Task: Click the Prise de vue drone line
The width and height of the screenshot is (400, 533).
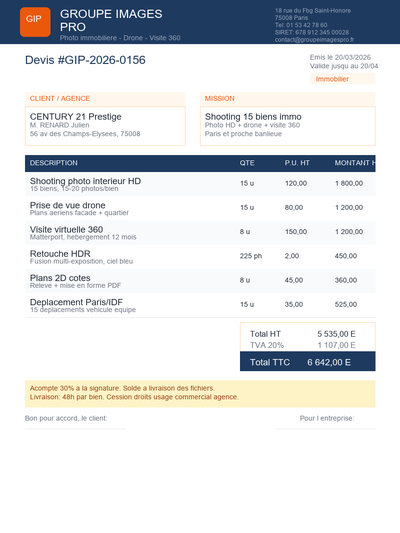Action: point(200,208)
